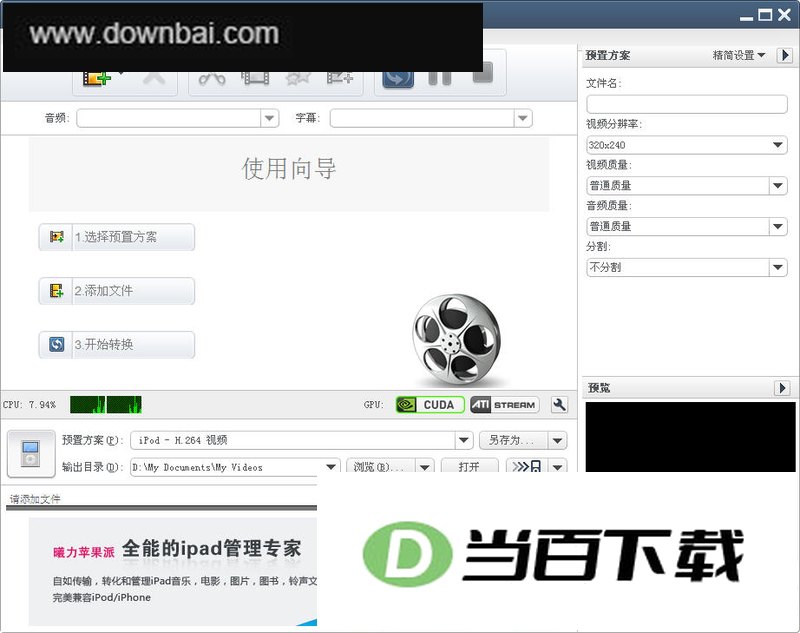
Task: Click the blue convert toolbar icon
Action: [x=398, y=79]
